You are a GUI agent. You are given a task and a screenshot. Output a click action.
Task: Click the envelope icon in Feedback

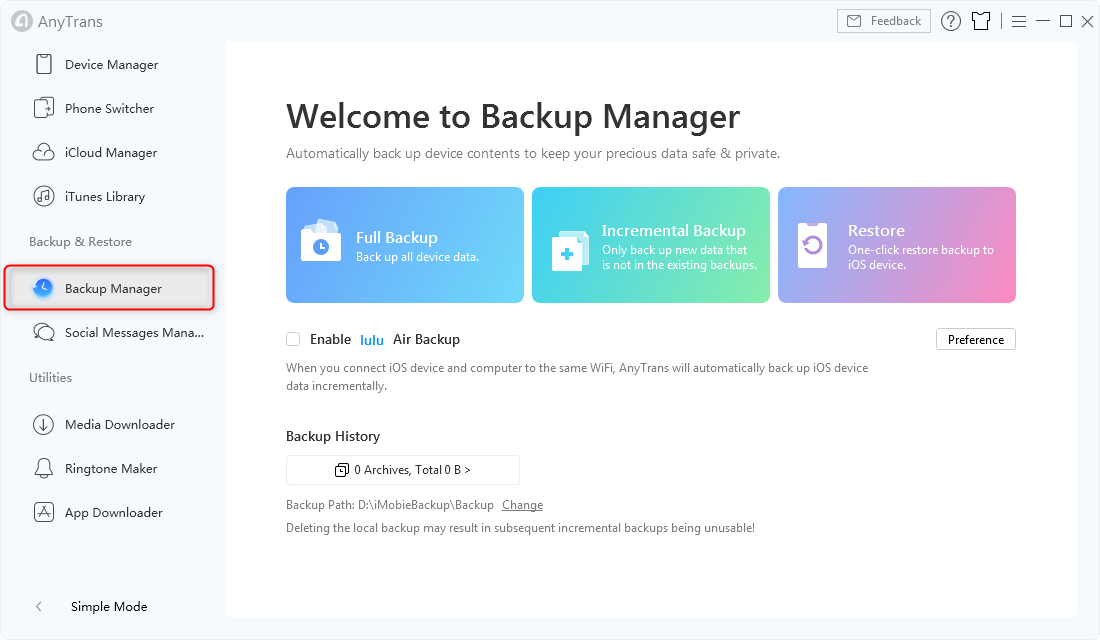click(x=854, y=21)
